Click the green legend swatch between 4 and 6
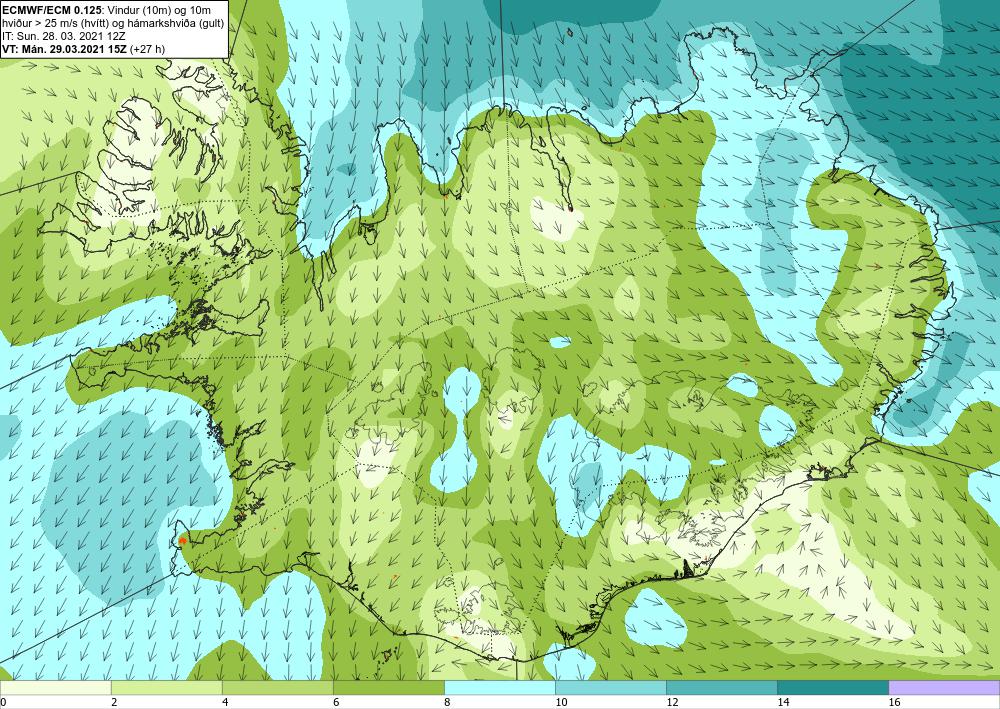Screen dimensions: 1000x709 pyautogui.click(x=278, y=687)
